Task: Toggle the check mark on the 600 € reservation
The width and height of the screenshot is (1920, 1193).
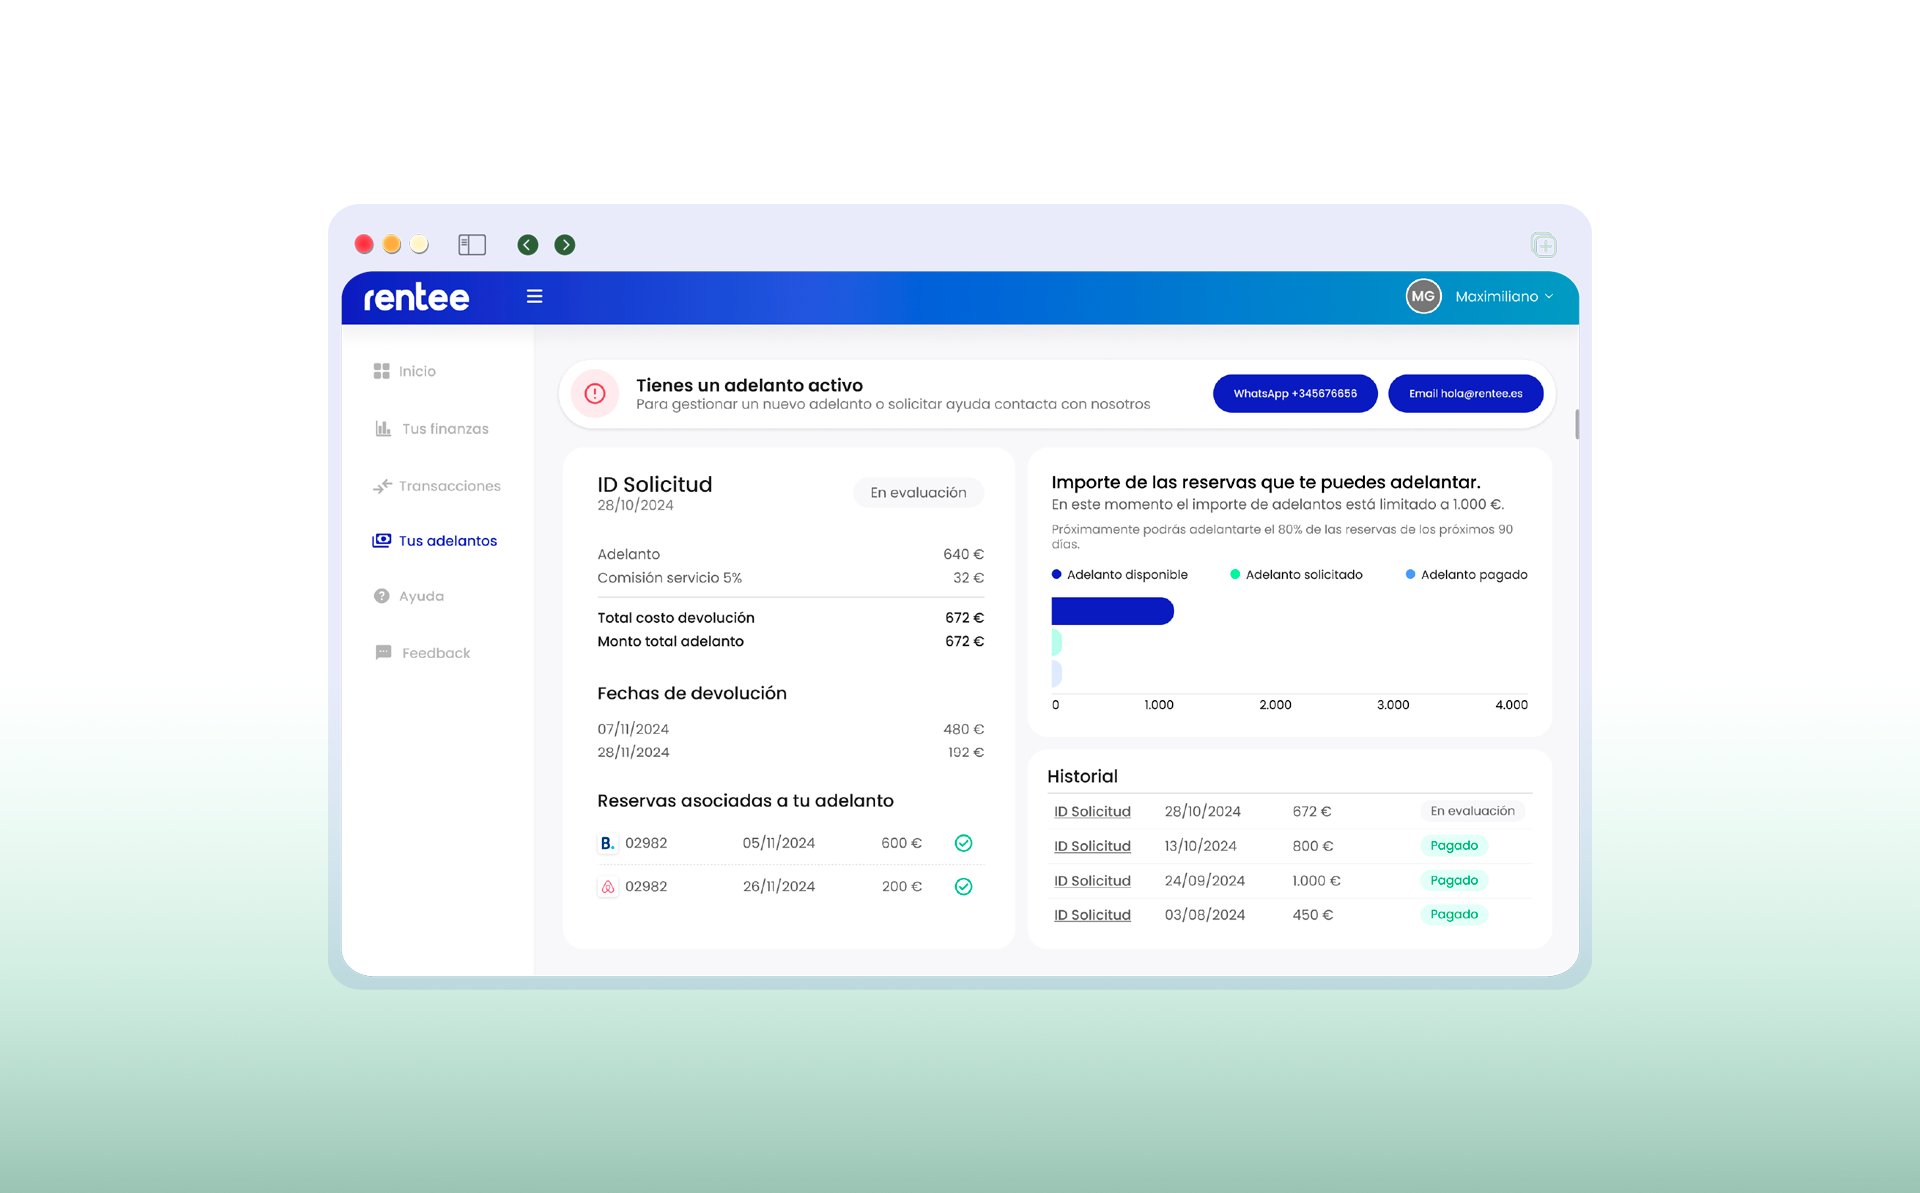Action: click(963, 843)
